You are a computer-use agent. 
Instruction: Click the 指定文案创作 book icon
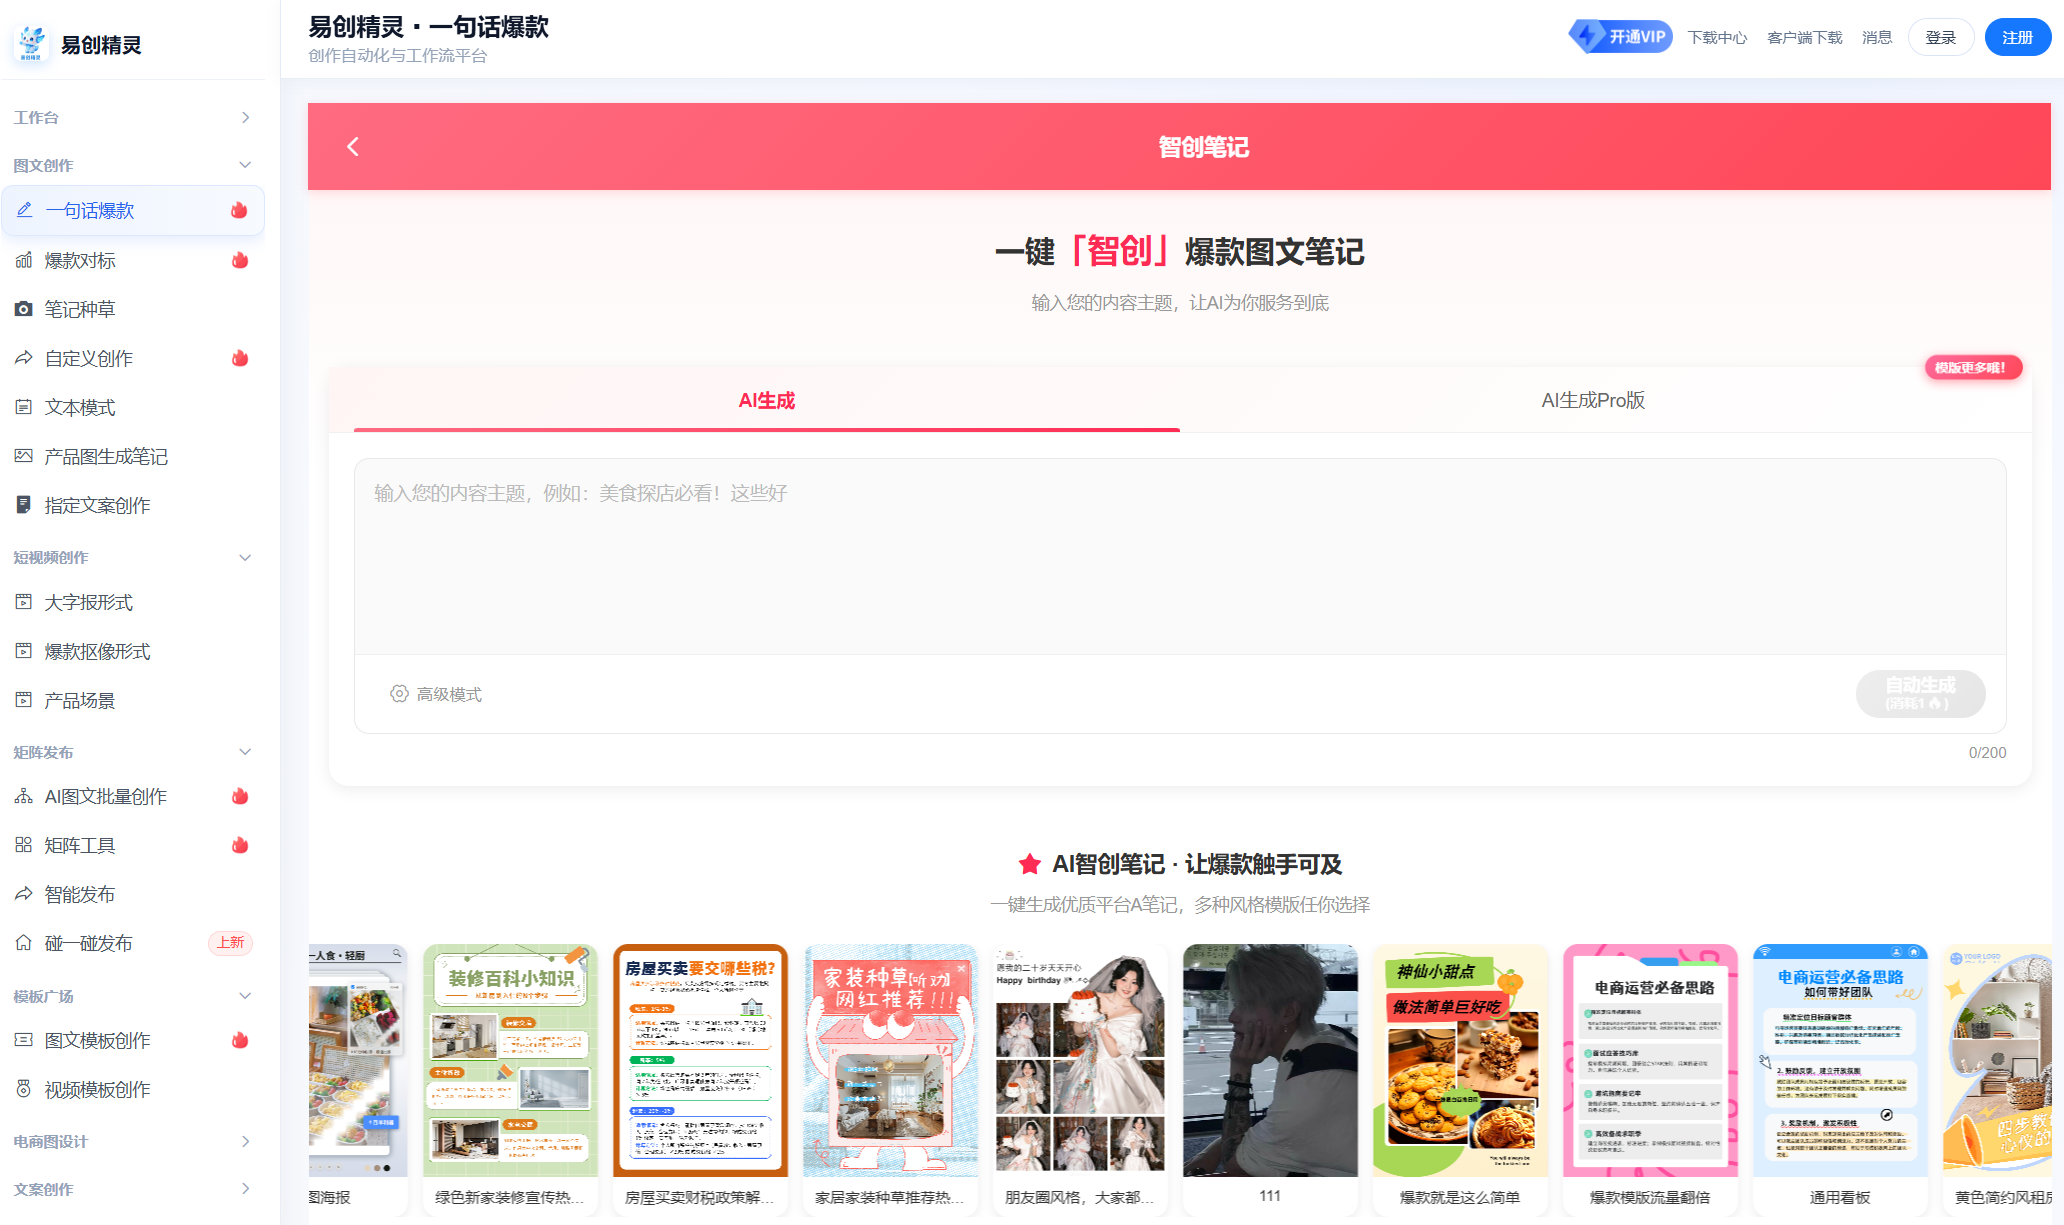click(x=24, y=505)
